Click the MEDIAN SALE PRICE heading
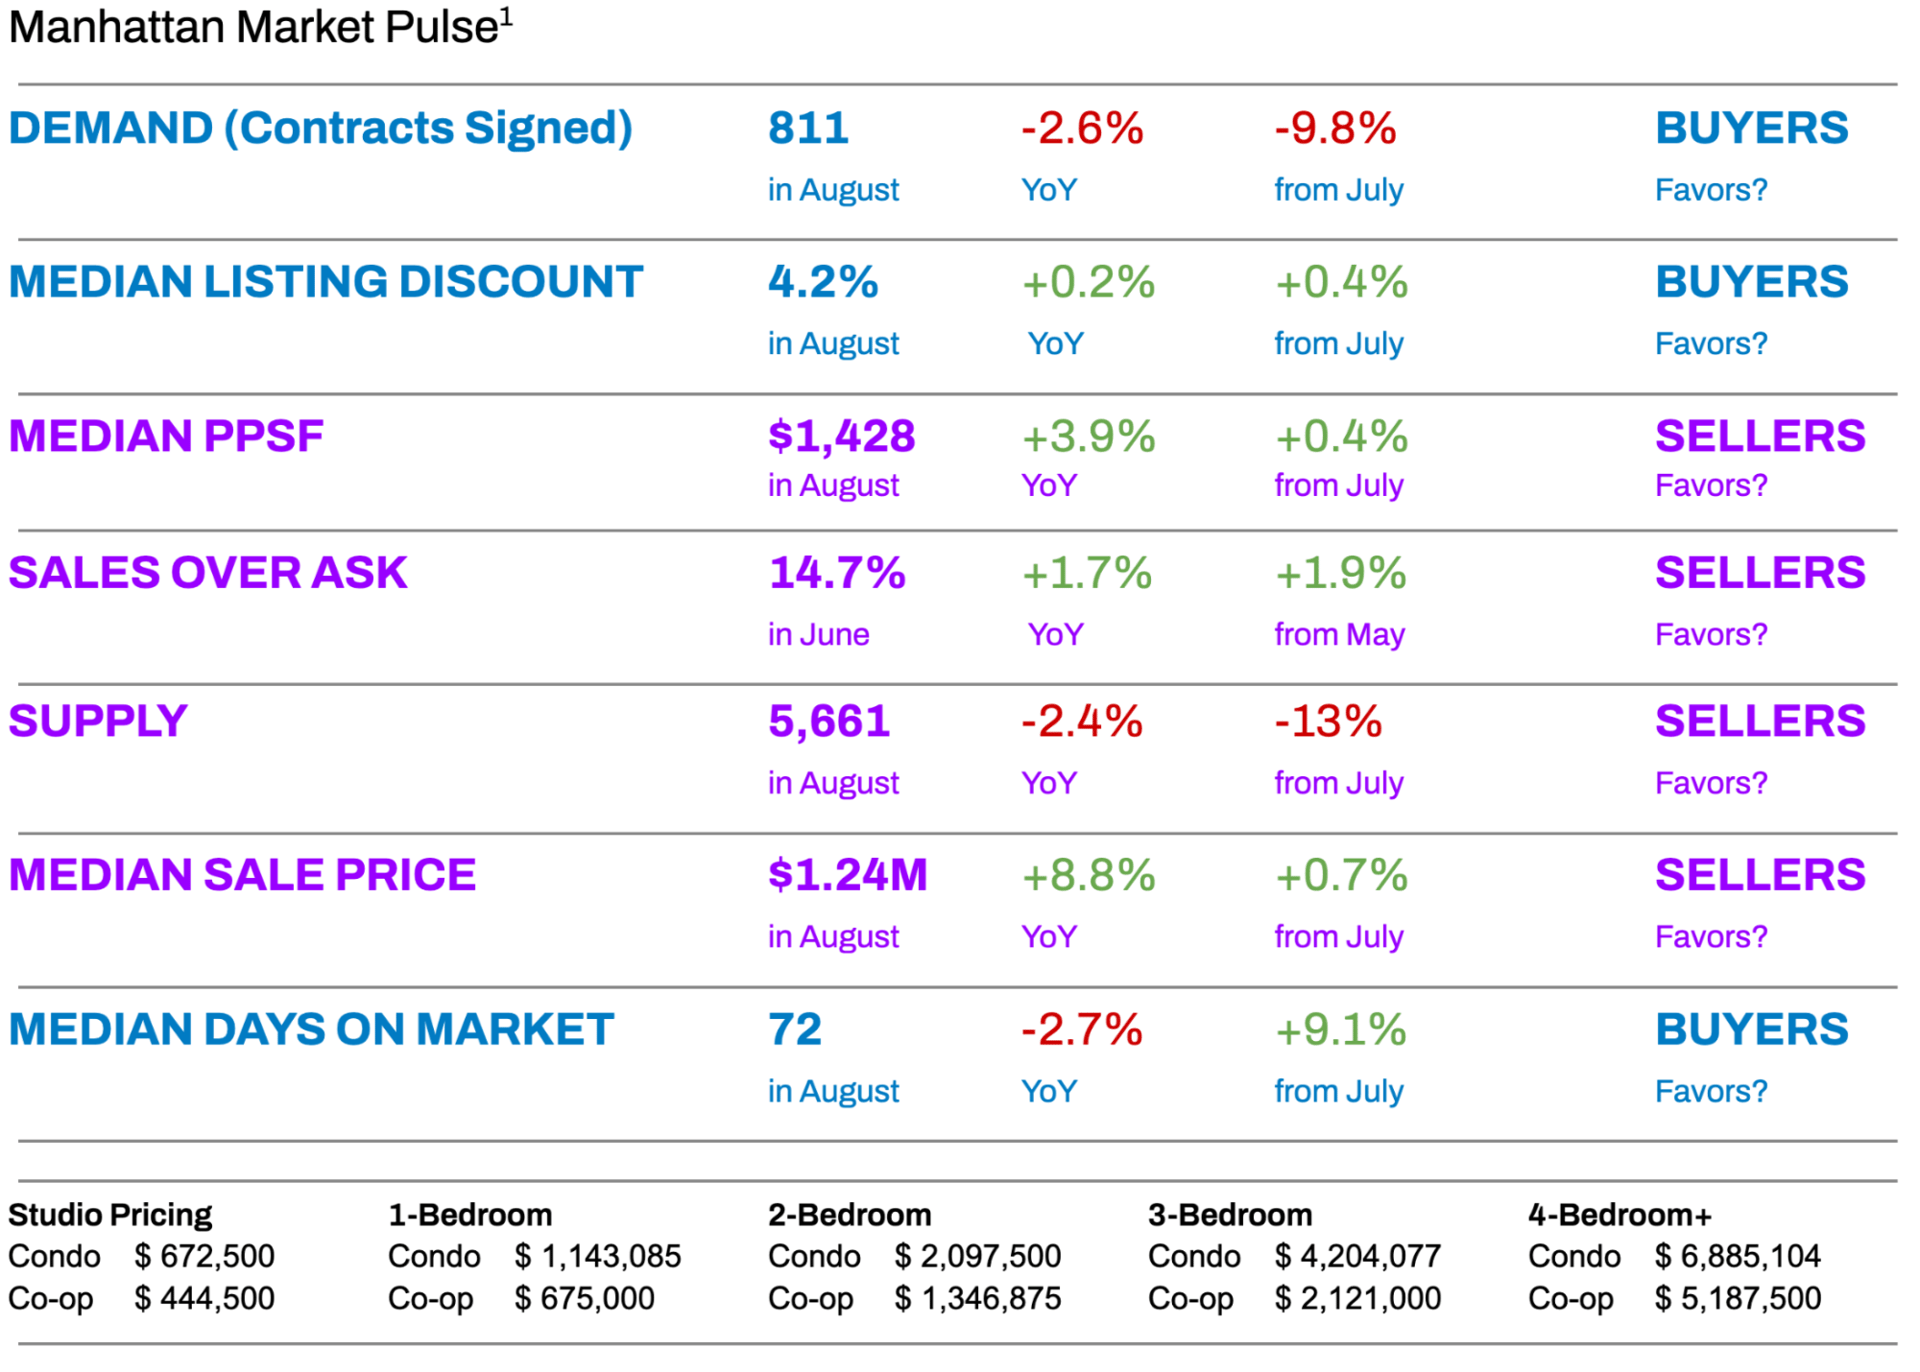 pyautogui.click(x=242, y=875)
